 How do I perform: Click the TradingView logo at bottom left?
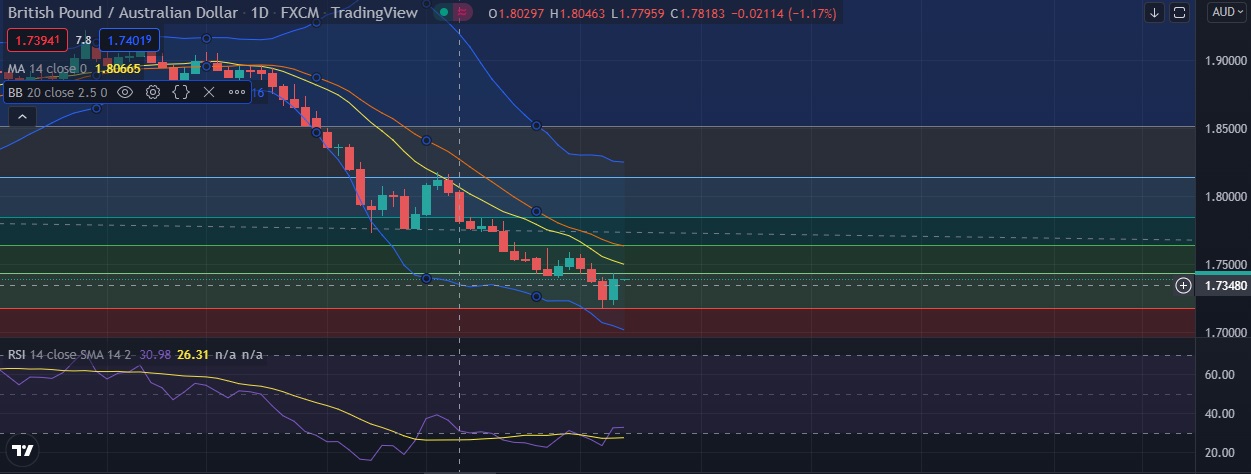[x=21, y=451]
